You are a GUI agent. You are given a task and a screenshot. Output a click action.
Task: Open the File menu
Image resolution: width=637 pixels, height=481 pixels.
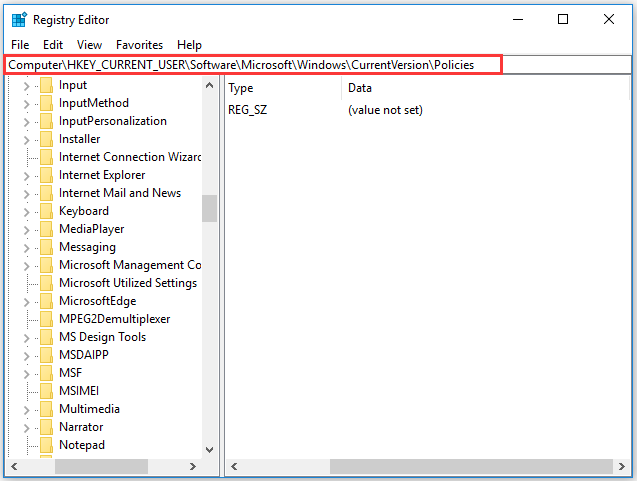(x=20, y=45)
